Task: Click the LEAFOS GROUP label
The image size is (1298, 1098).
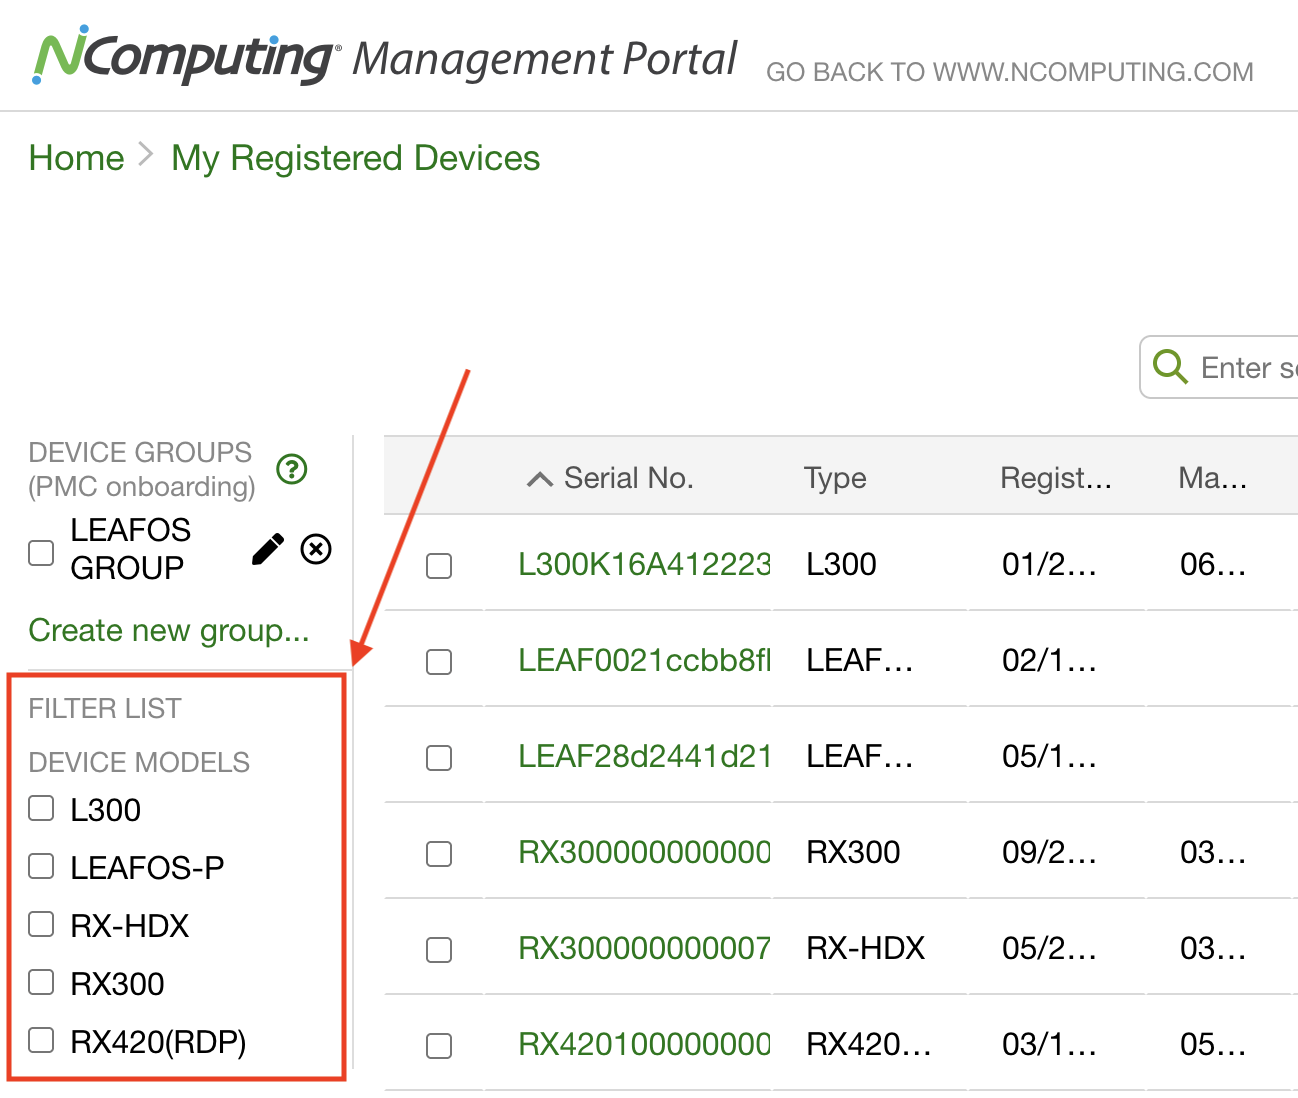Action: click(x=130, y=549)
